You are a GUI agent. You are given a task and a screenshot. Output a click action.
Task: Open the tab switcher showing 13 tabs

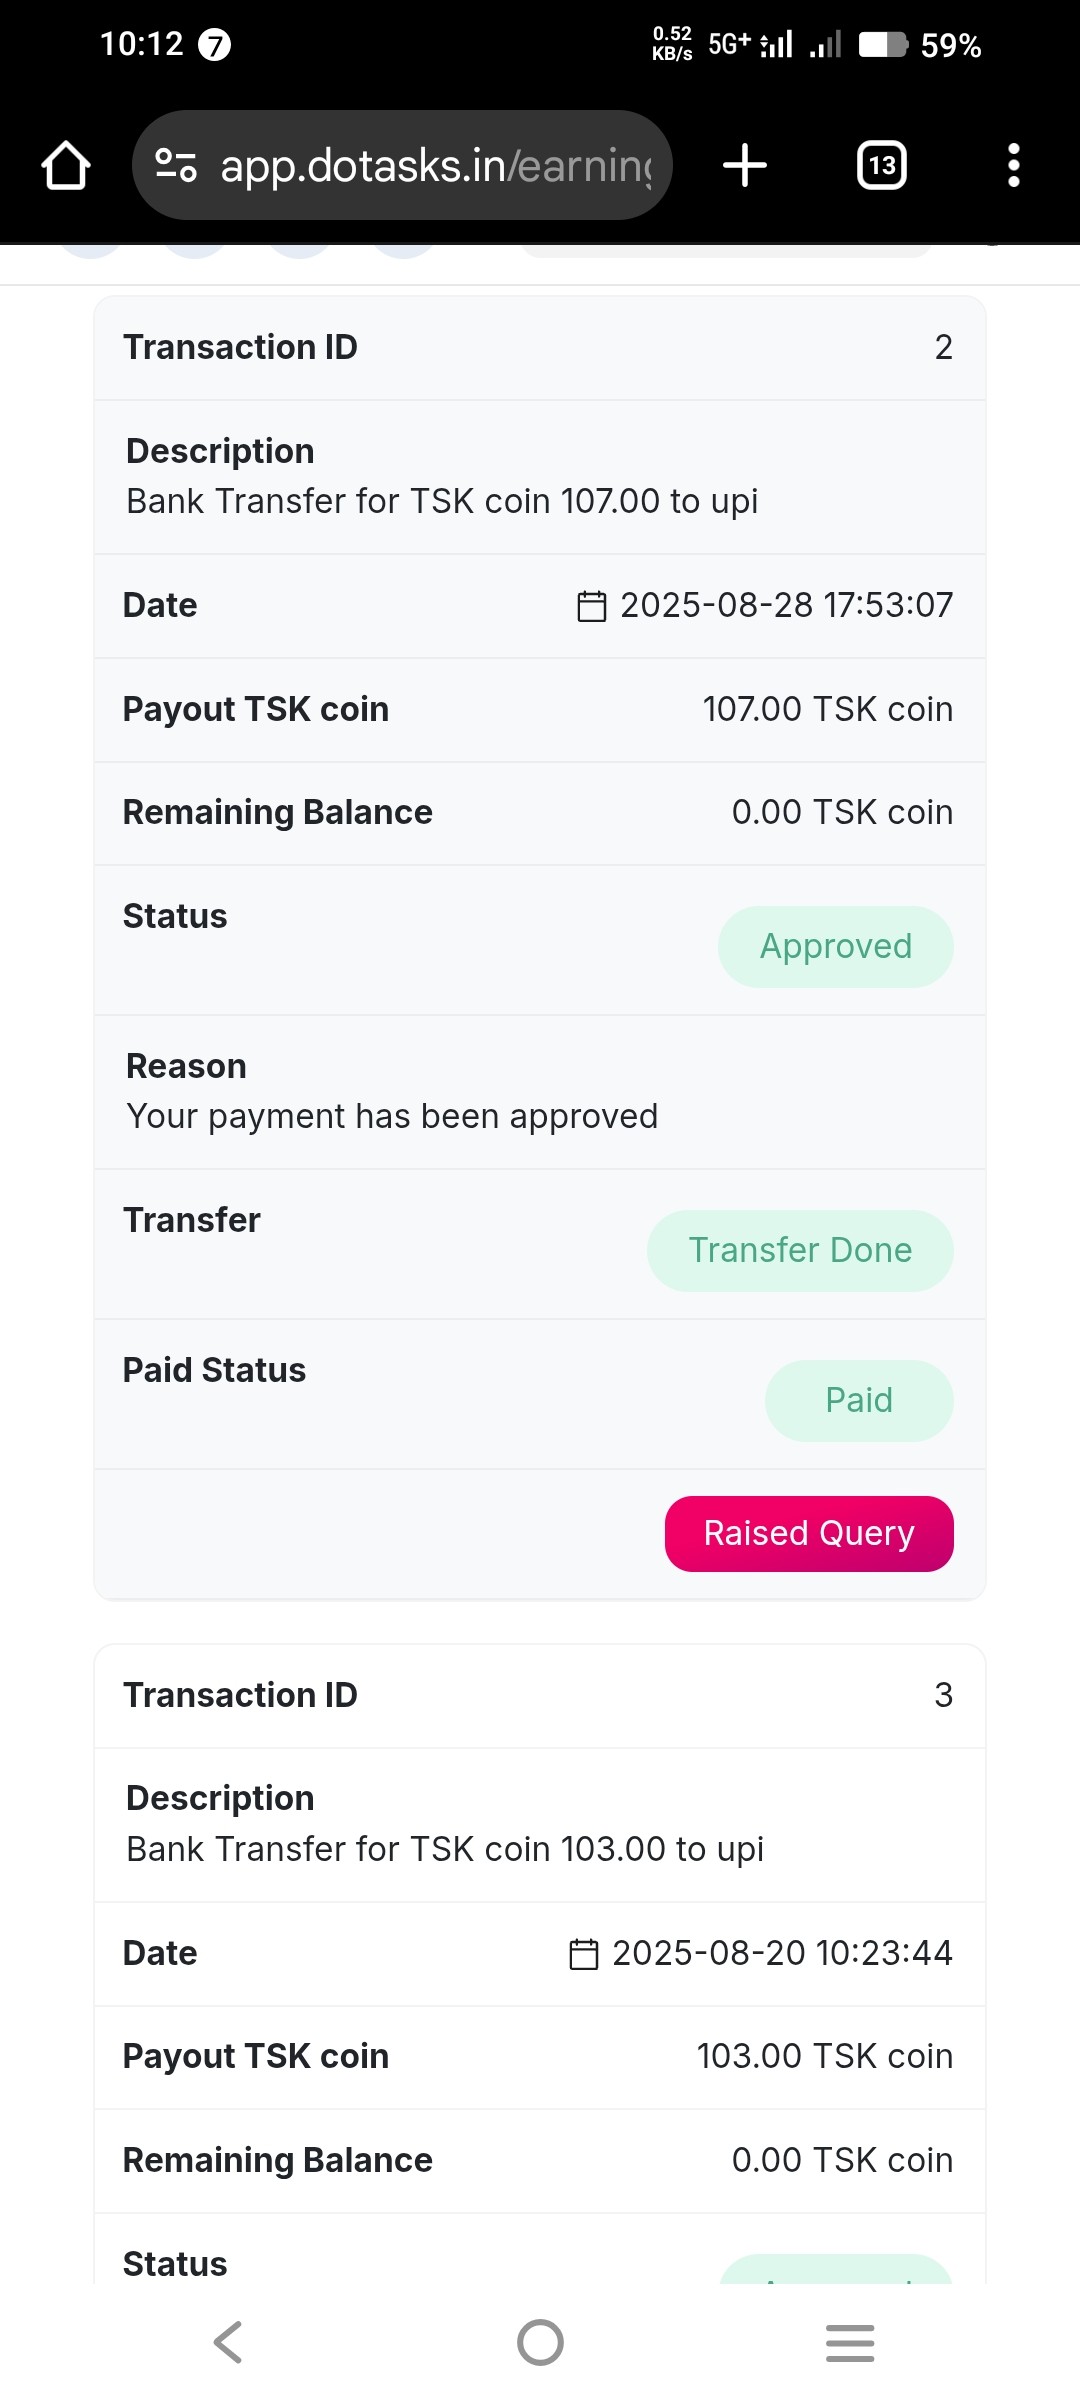coord(882,165)
